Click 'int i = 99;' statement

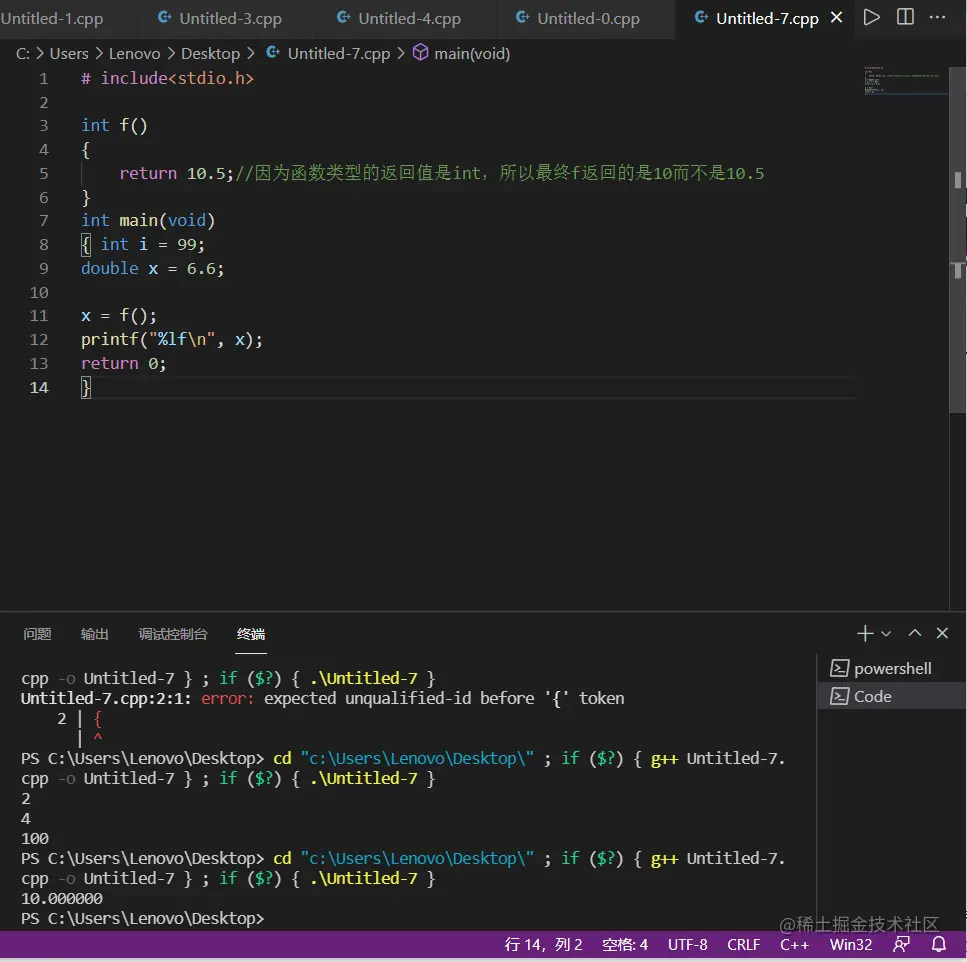pyautogui.click(x=152, y=244)
